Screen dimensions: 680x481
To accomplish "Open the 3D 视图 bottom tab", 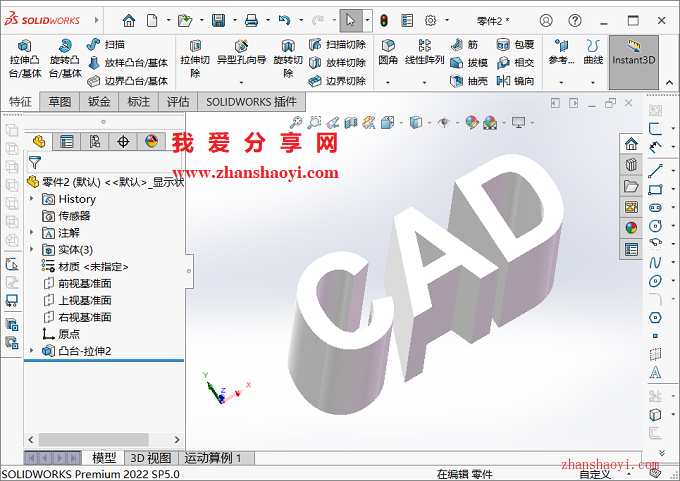I will pyautogui.click(x=151, y=458).
